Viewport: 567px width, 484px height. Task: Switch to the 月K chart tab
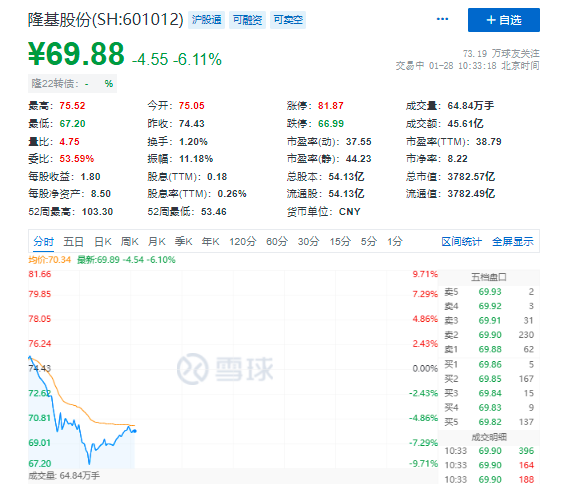[x=157, y=241]
